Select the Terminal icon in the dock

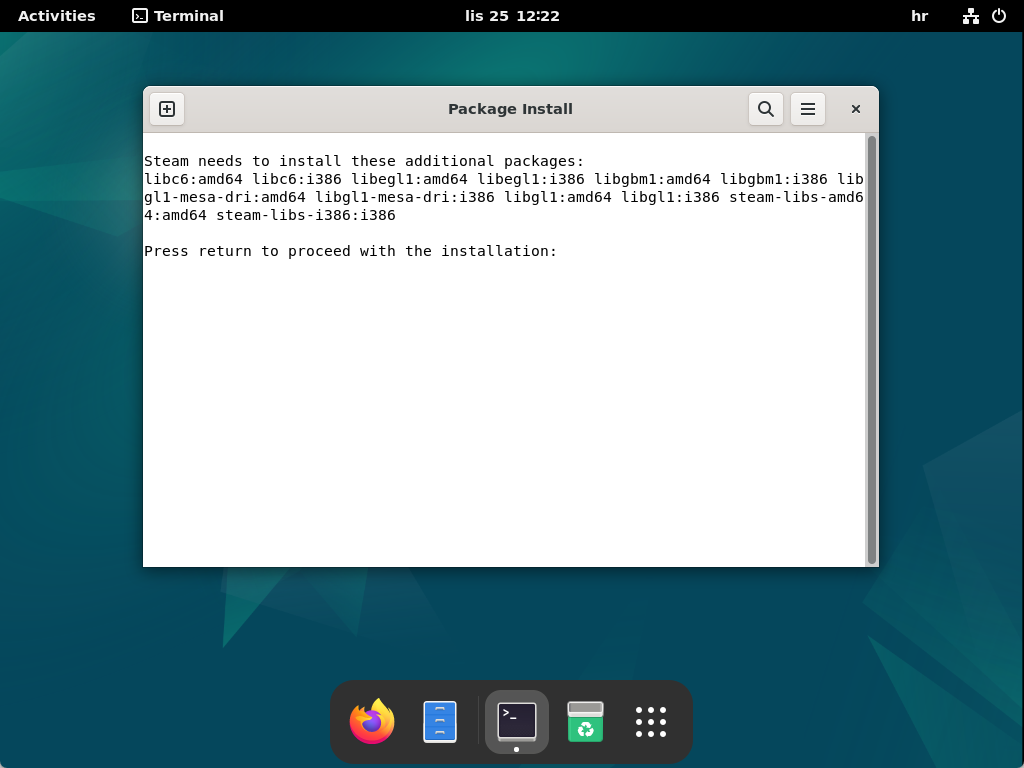tap(516, 721)
